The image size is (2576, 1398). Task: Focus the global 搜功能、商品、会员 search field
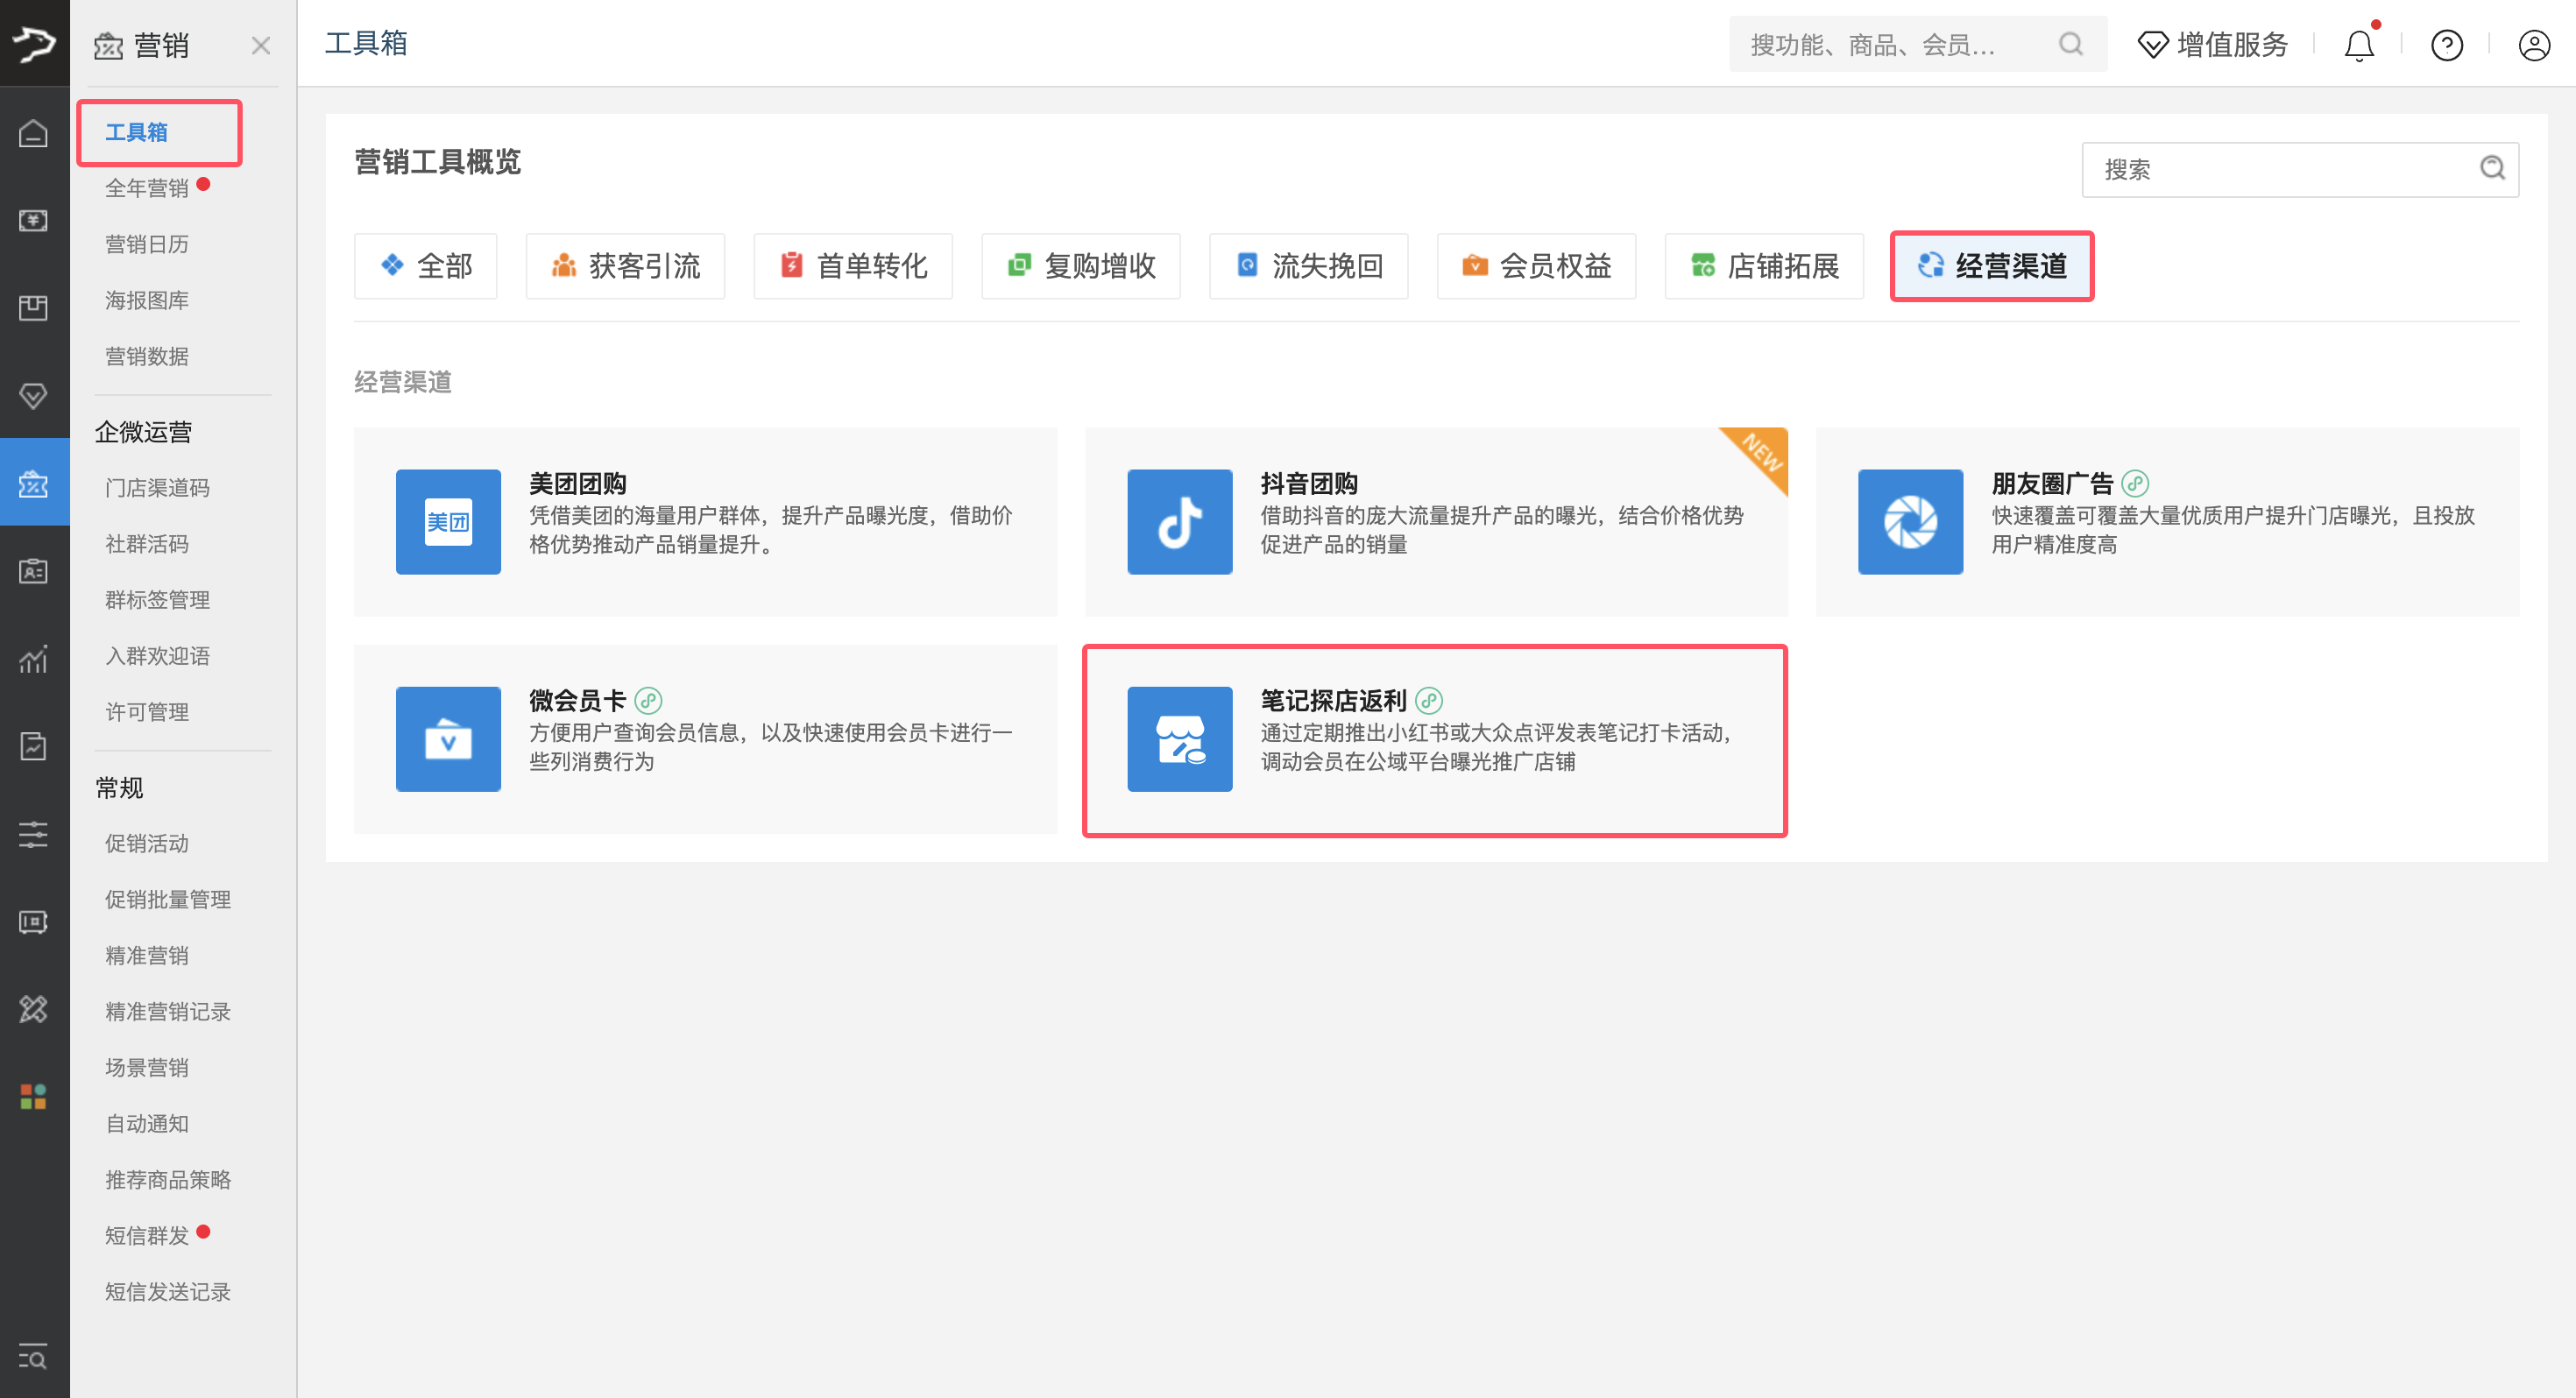(x=1918, y=44)
